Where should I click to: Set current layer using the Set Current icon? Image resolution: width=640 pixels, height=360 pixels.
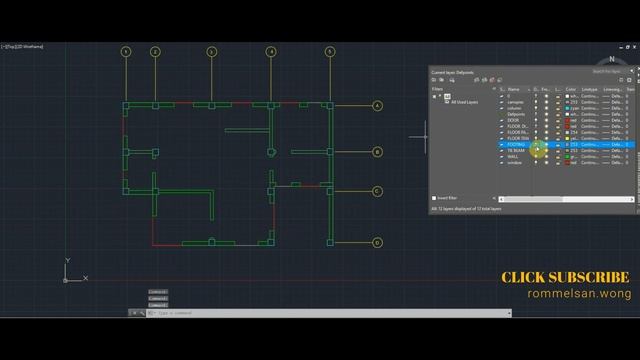coord(500,80)
